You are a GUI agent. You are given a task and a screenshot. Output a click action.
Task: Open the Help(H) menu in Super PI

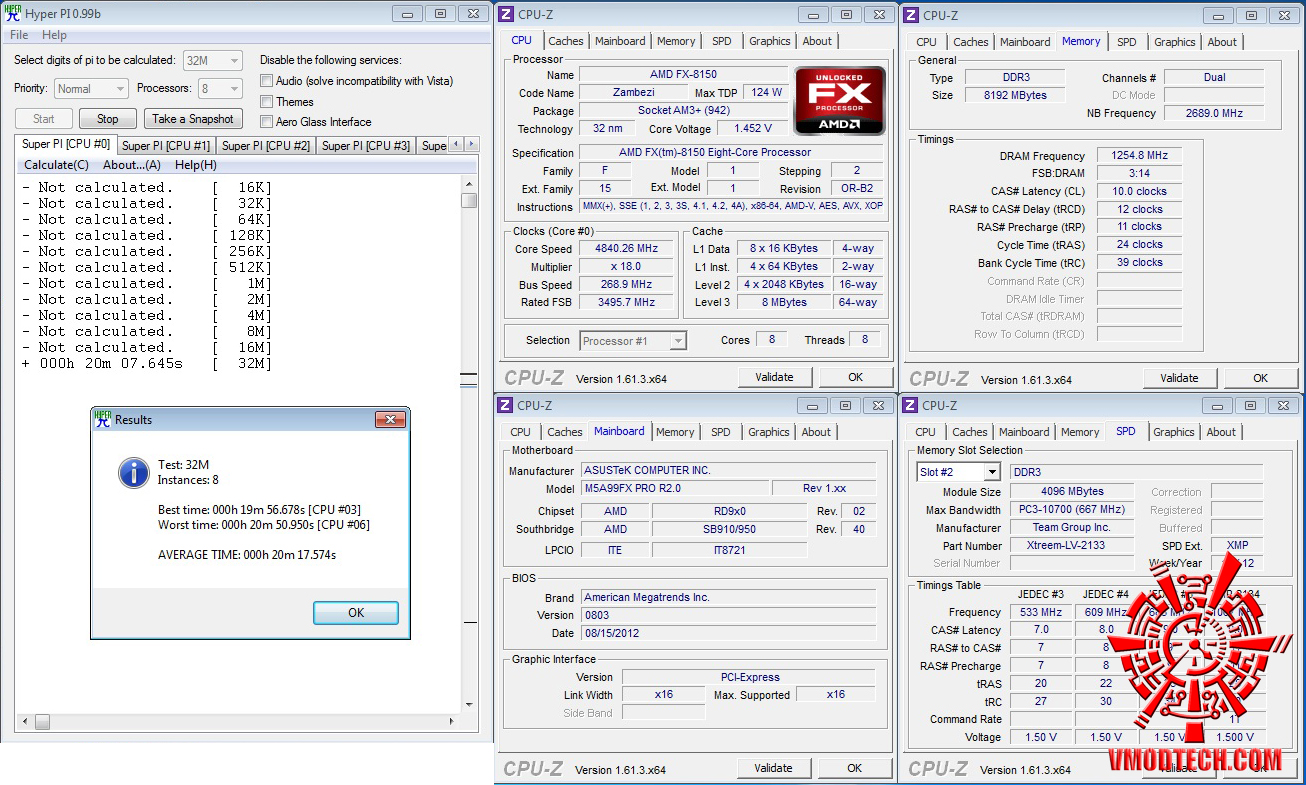pyautogui.click(x=196, y=165)
